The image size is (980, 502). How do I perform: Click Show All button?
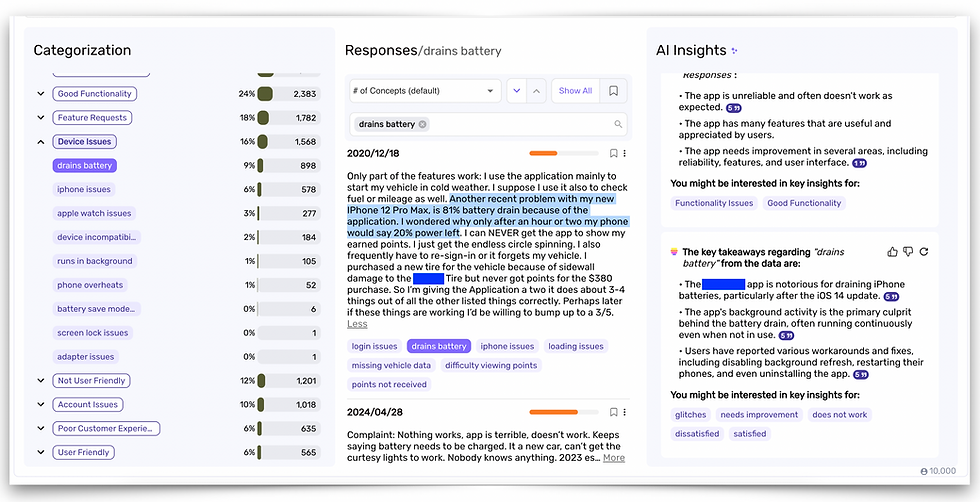[x=575, y=91]
